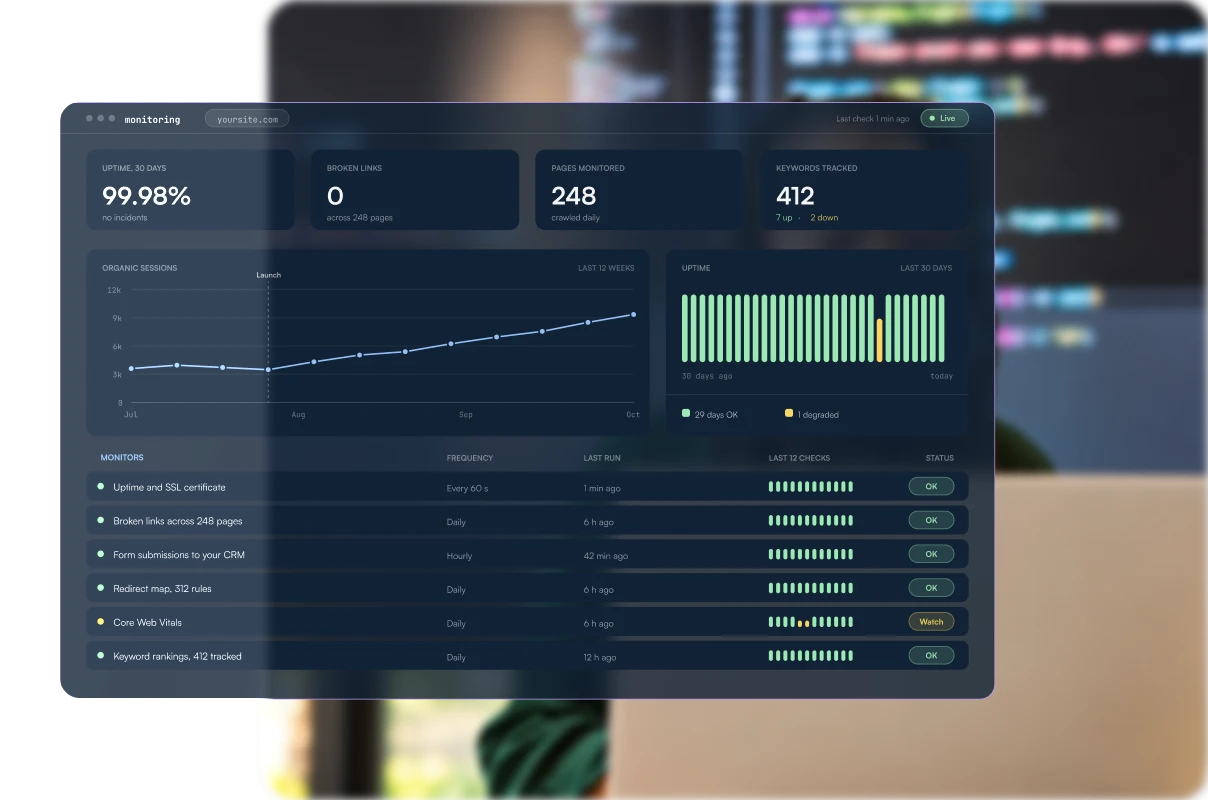Click the Last 12 Checks column header

click(799, 458)
